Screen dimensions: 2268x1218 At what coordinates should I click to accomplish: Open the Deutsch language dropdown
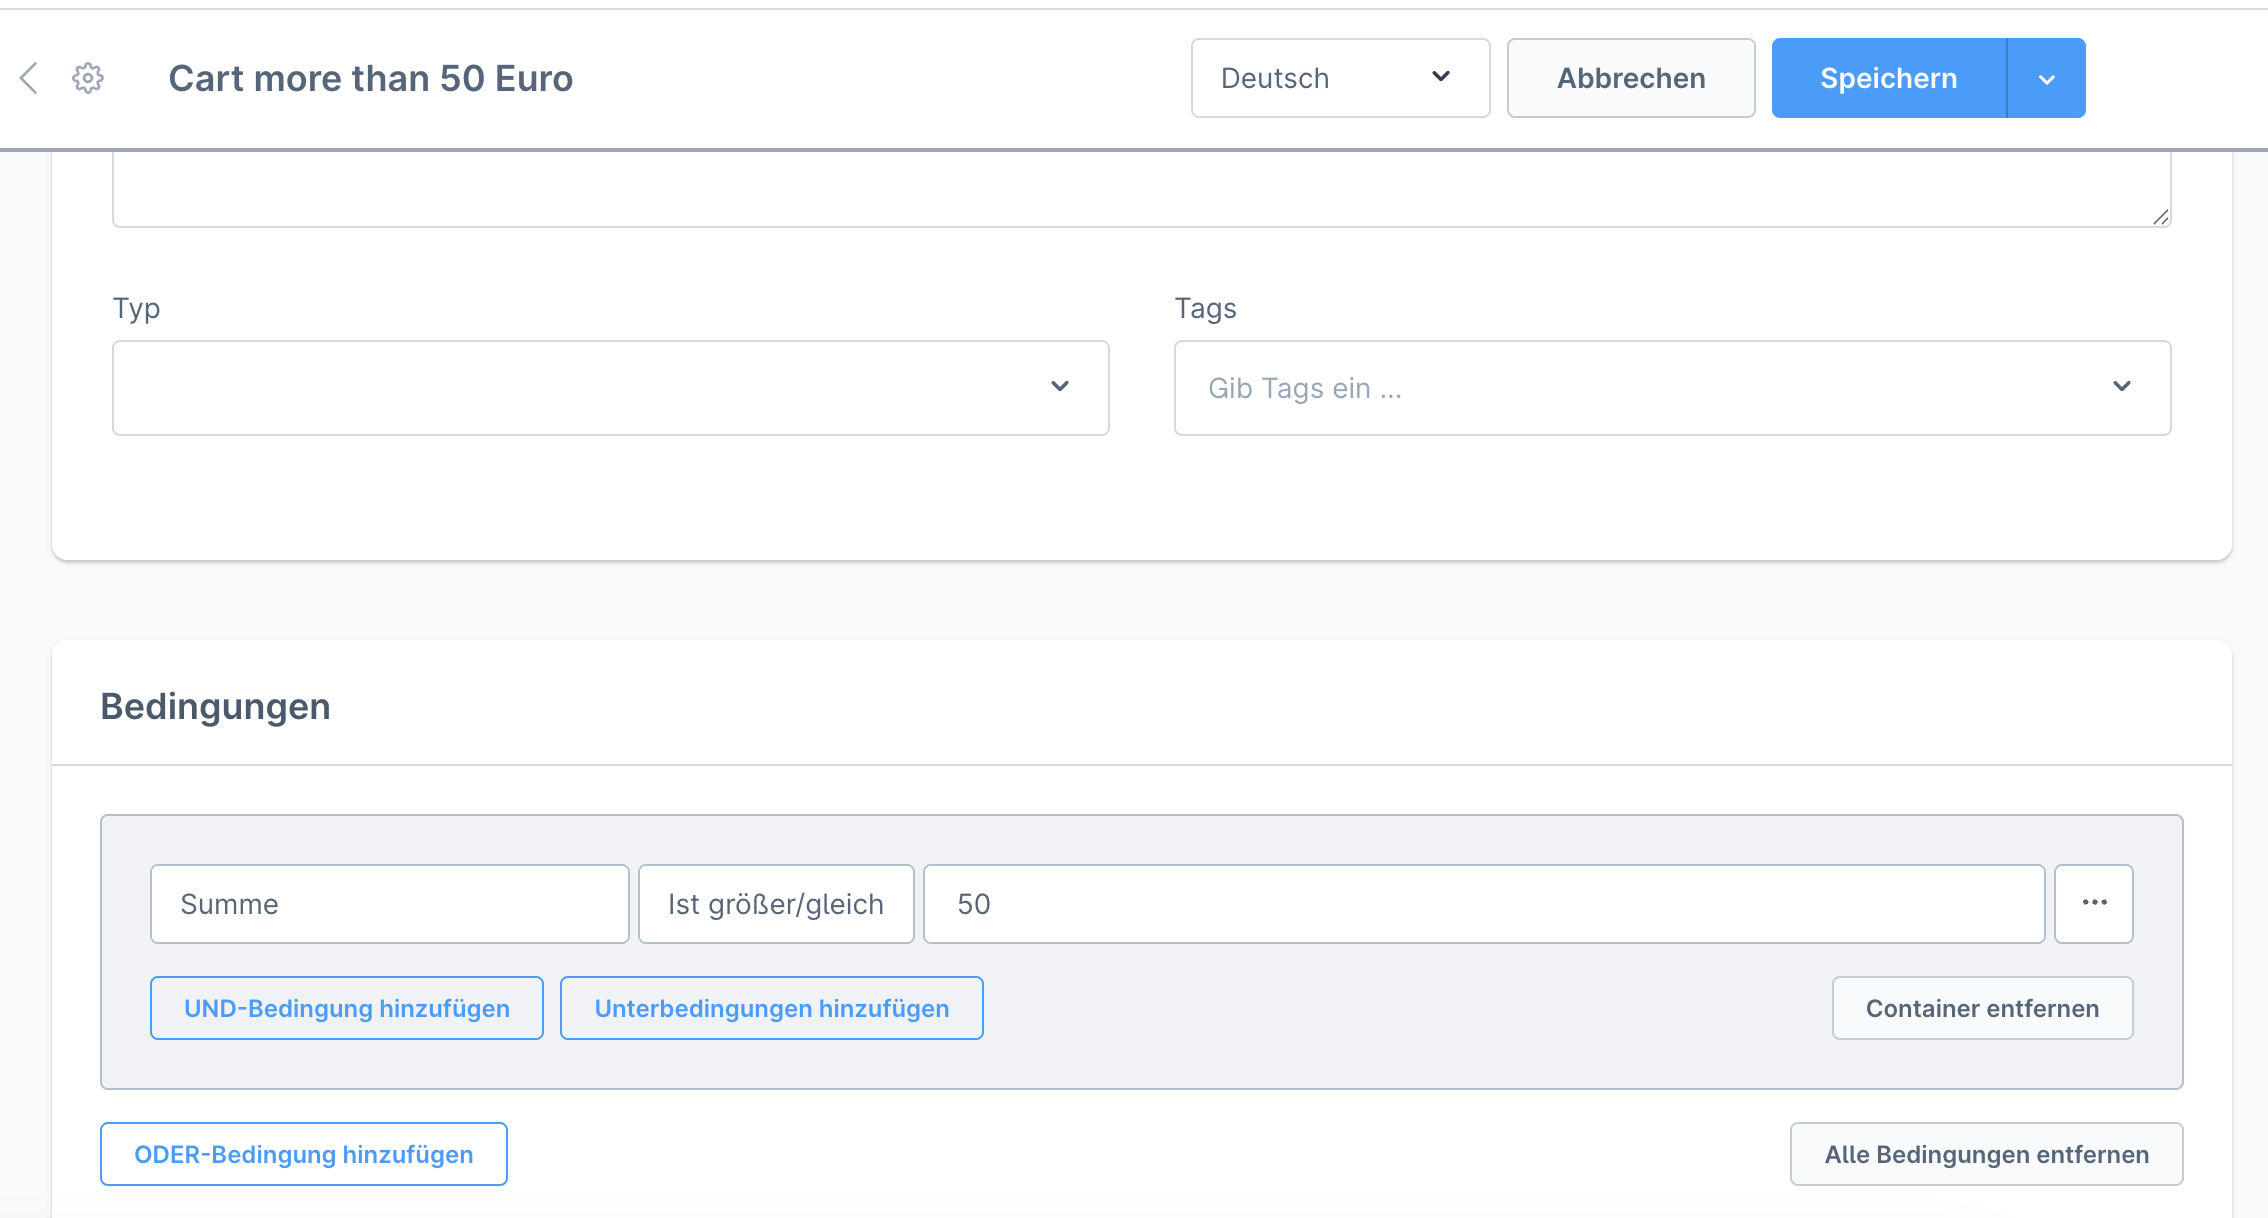[x=1340, y=78]
